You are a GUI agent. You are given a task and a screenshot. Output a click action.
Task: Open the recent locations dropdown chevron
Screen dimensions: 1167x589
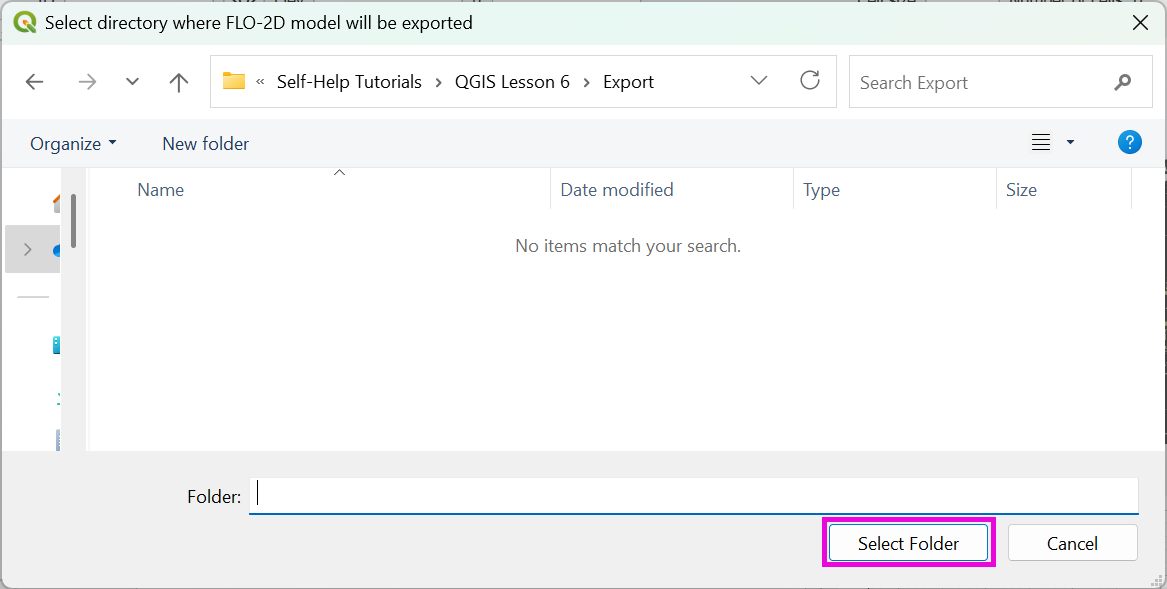[x=132, y=82]
